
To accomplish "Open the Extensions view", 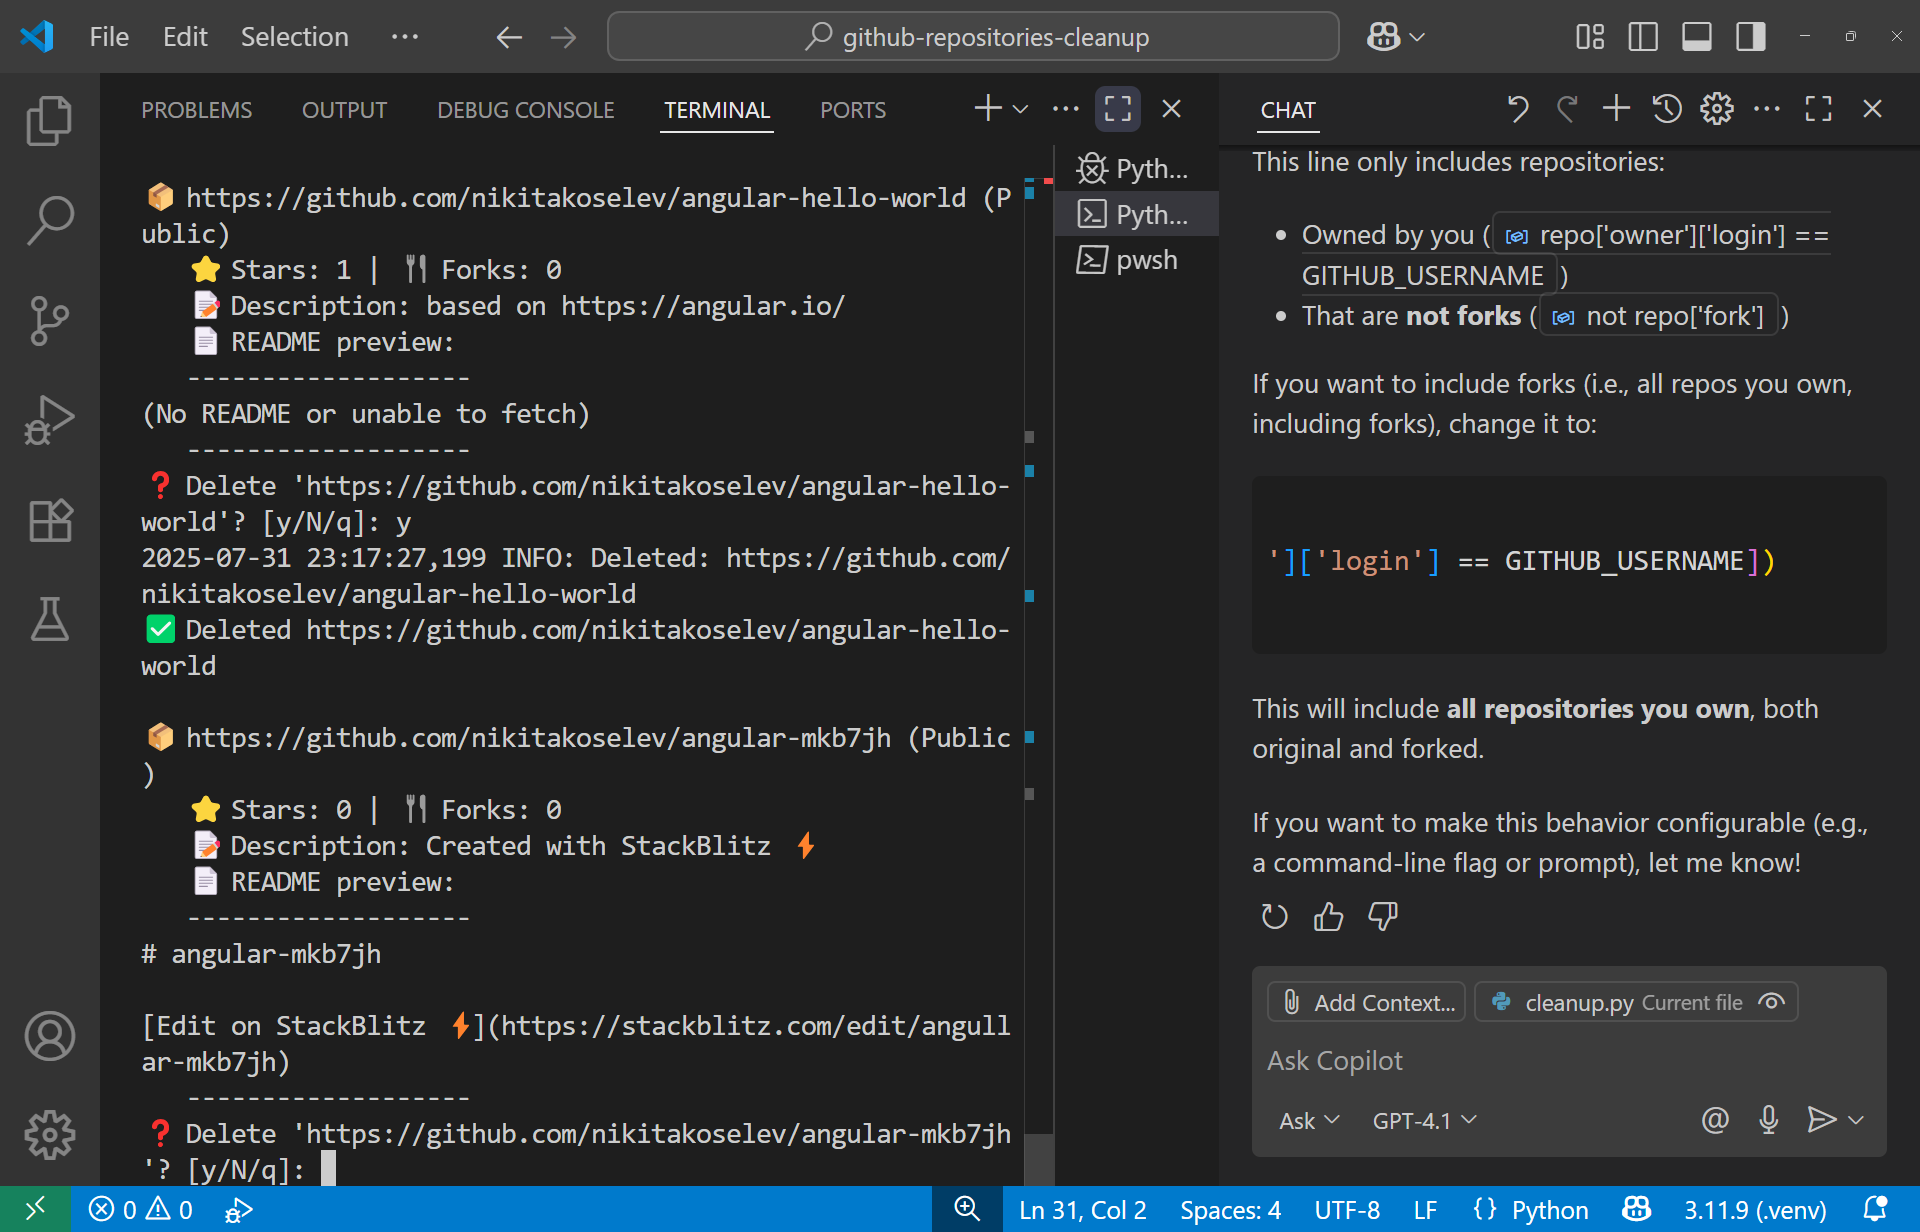I will [49, 521].
